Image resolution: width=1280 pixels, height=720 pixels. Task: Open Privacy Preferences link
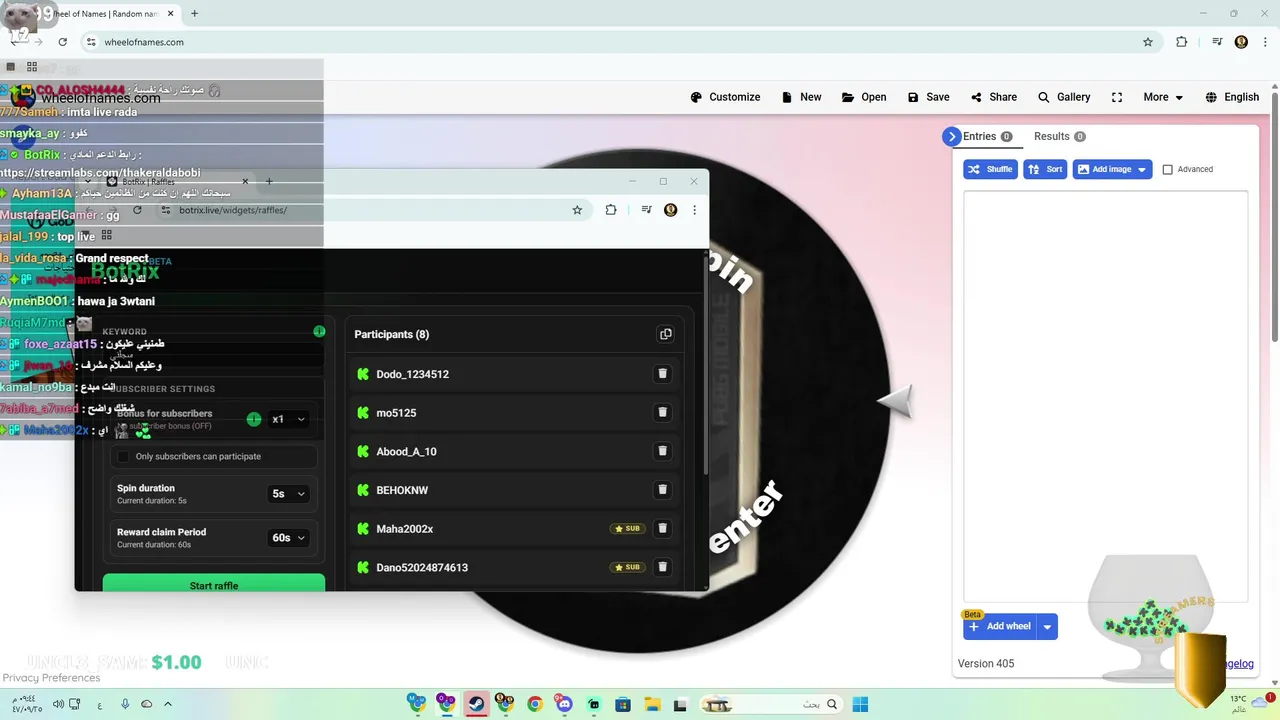click(x=51, y=678)
